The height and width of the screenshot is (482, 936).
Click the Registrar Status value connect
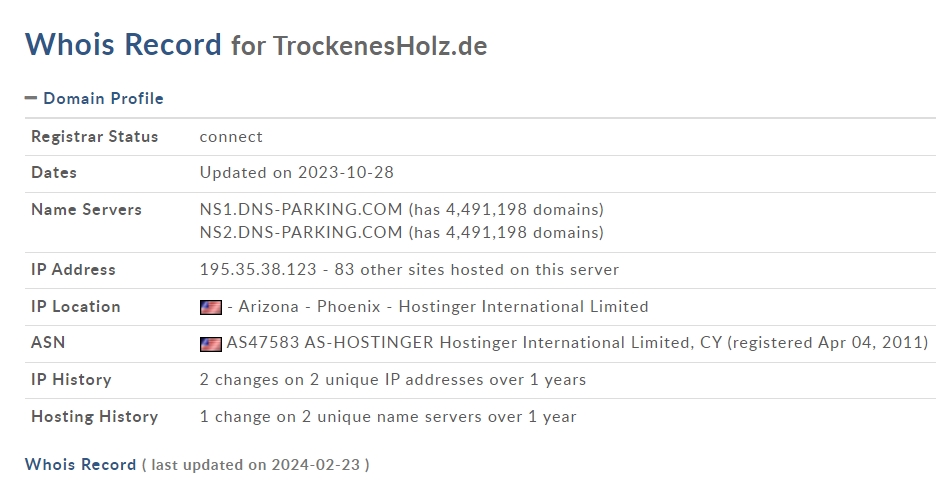[231, 137]
